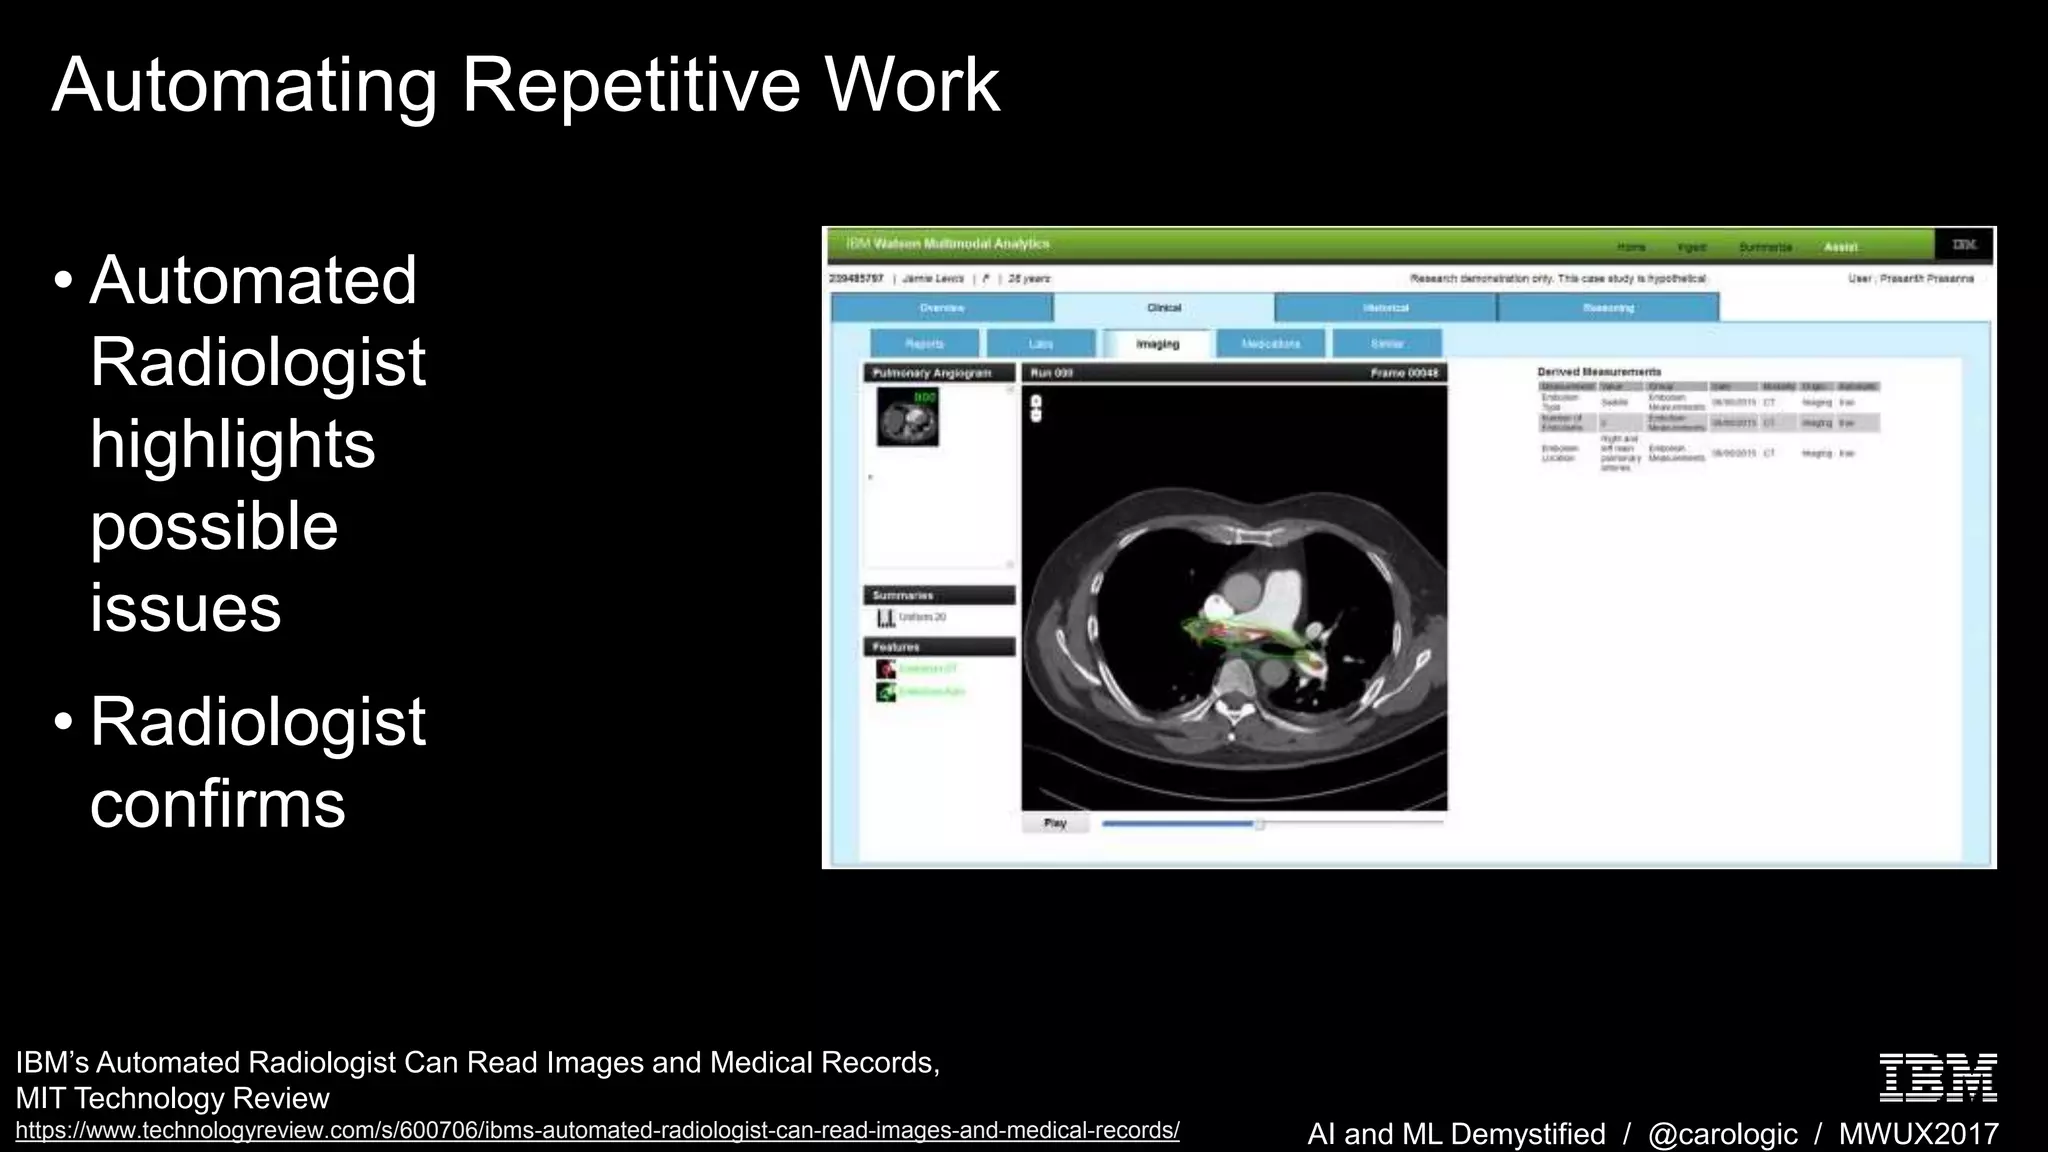Click the User: Prasanth Prasanna label

pos(1911,278)
